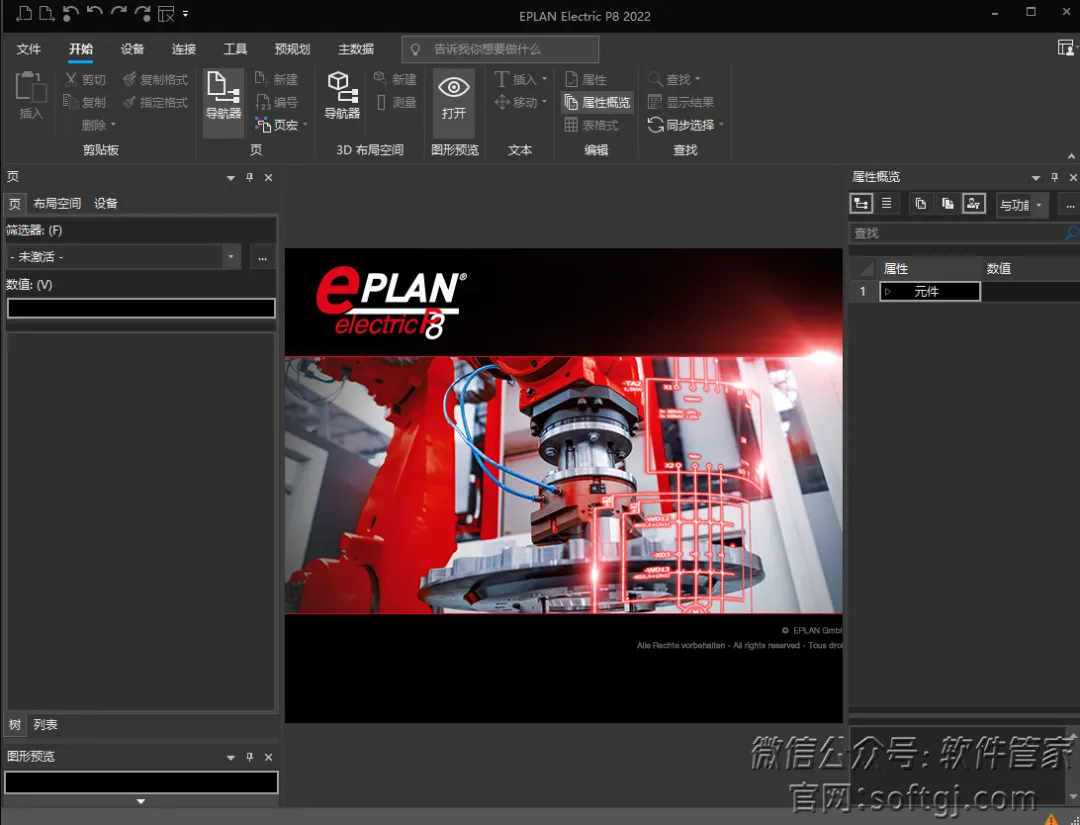Image resolution: width=1080 pixels, height=825 pixels.
Task: Select the 3D 布局空间 导航器 icon
Action: [341, 95]
